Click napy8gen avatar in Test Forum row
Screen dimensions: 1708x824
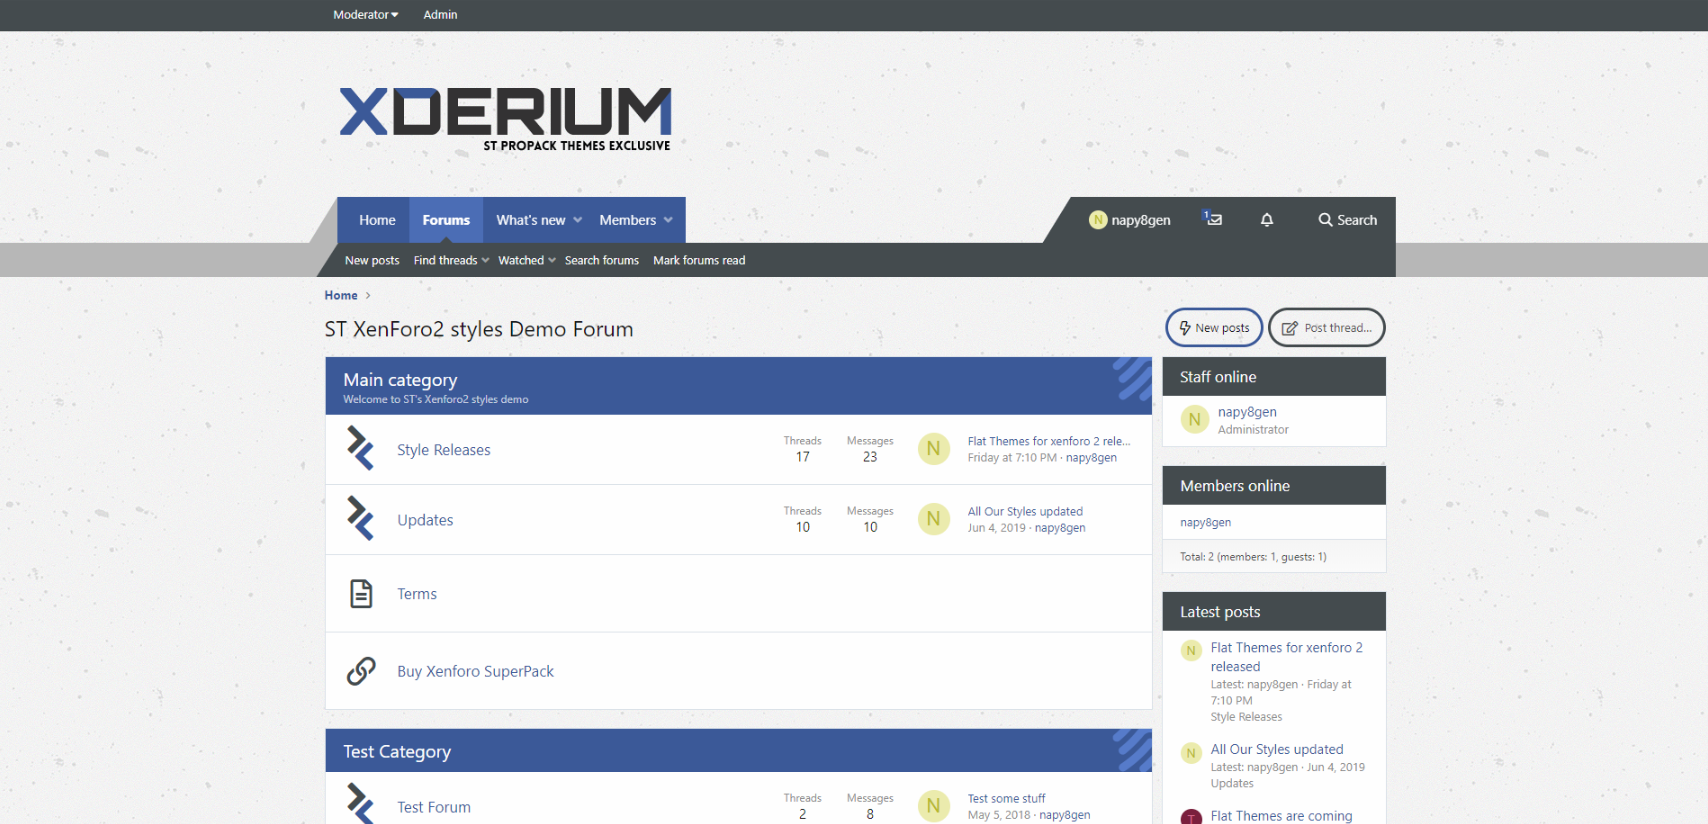933,806
